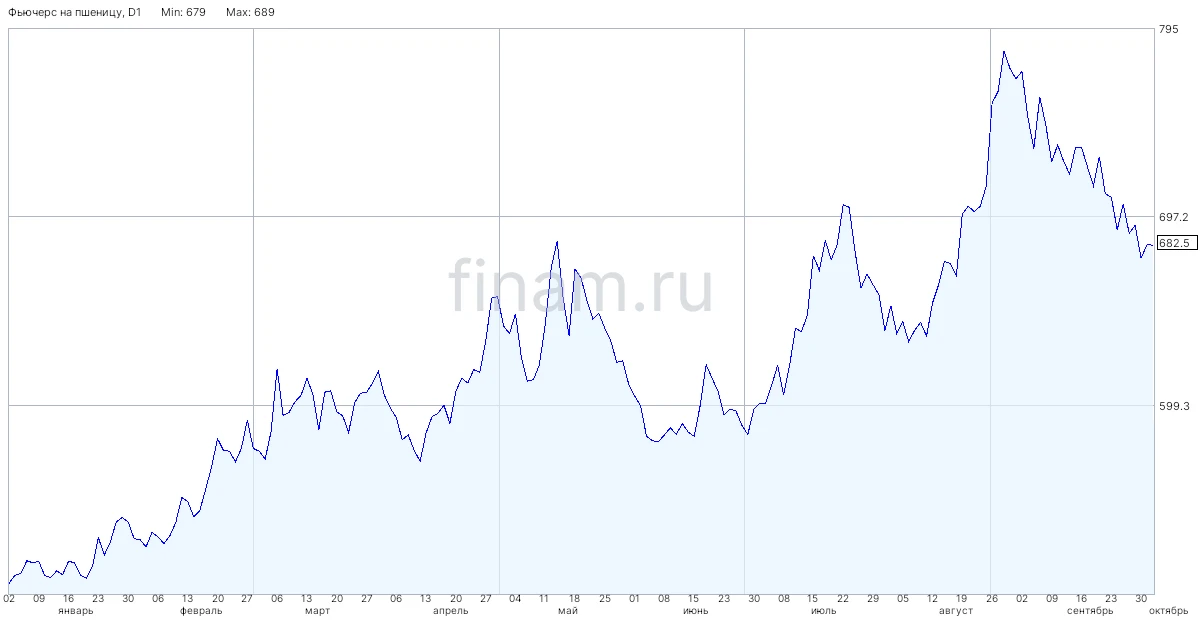Click the 'май' month label
Screen dimensions: 1200x630
coord(568,610)
